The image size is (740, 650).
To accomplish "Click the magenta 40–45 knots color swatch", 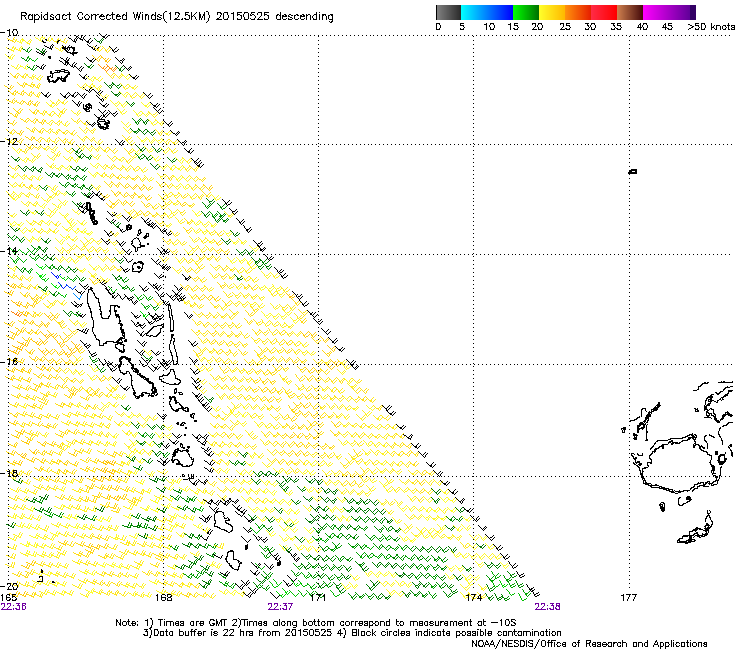I will click(656, 12).
